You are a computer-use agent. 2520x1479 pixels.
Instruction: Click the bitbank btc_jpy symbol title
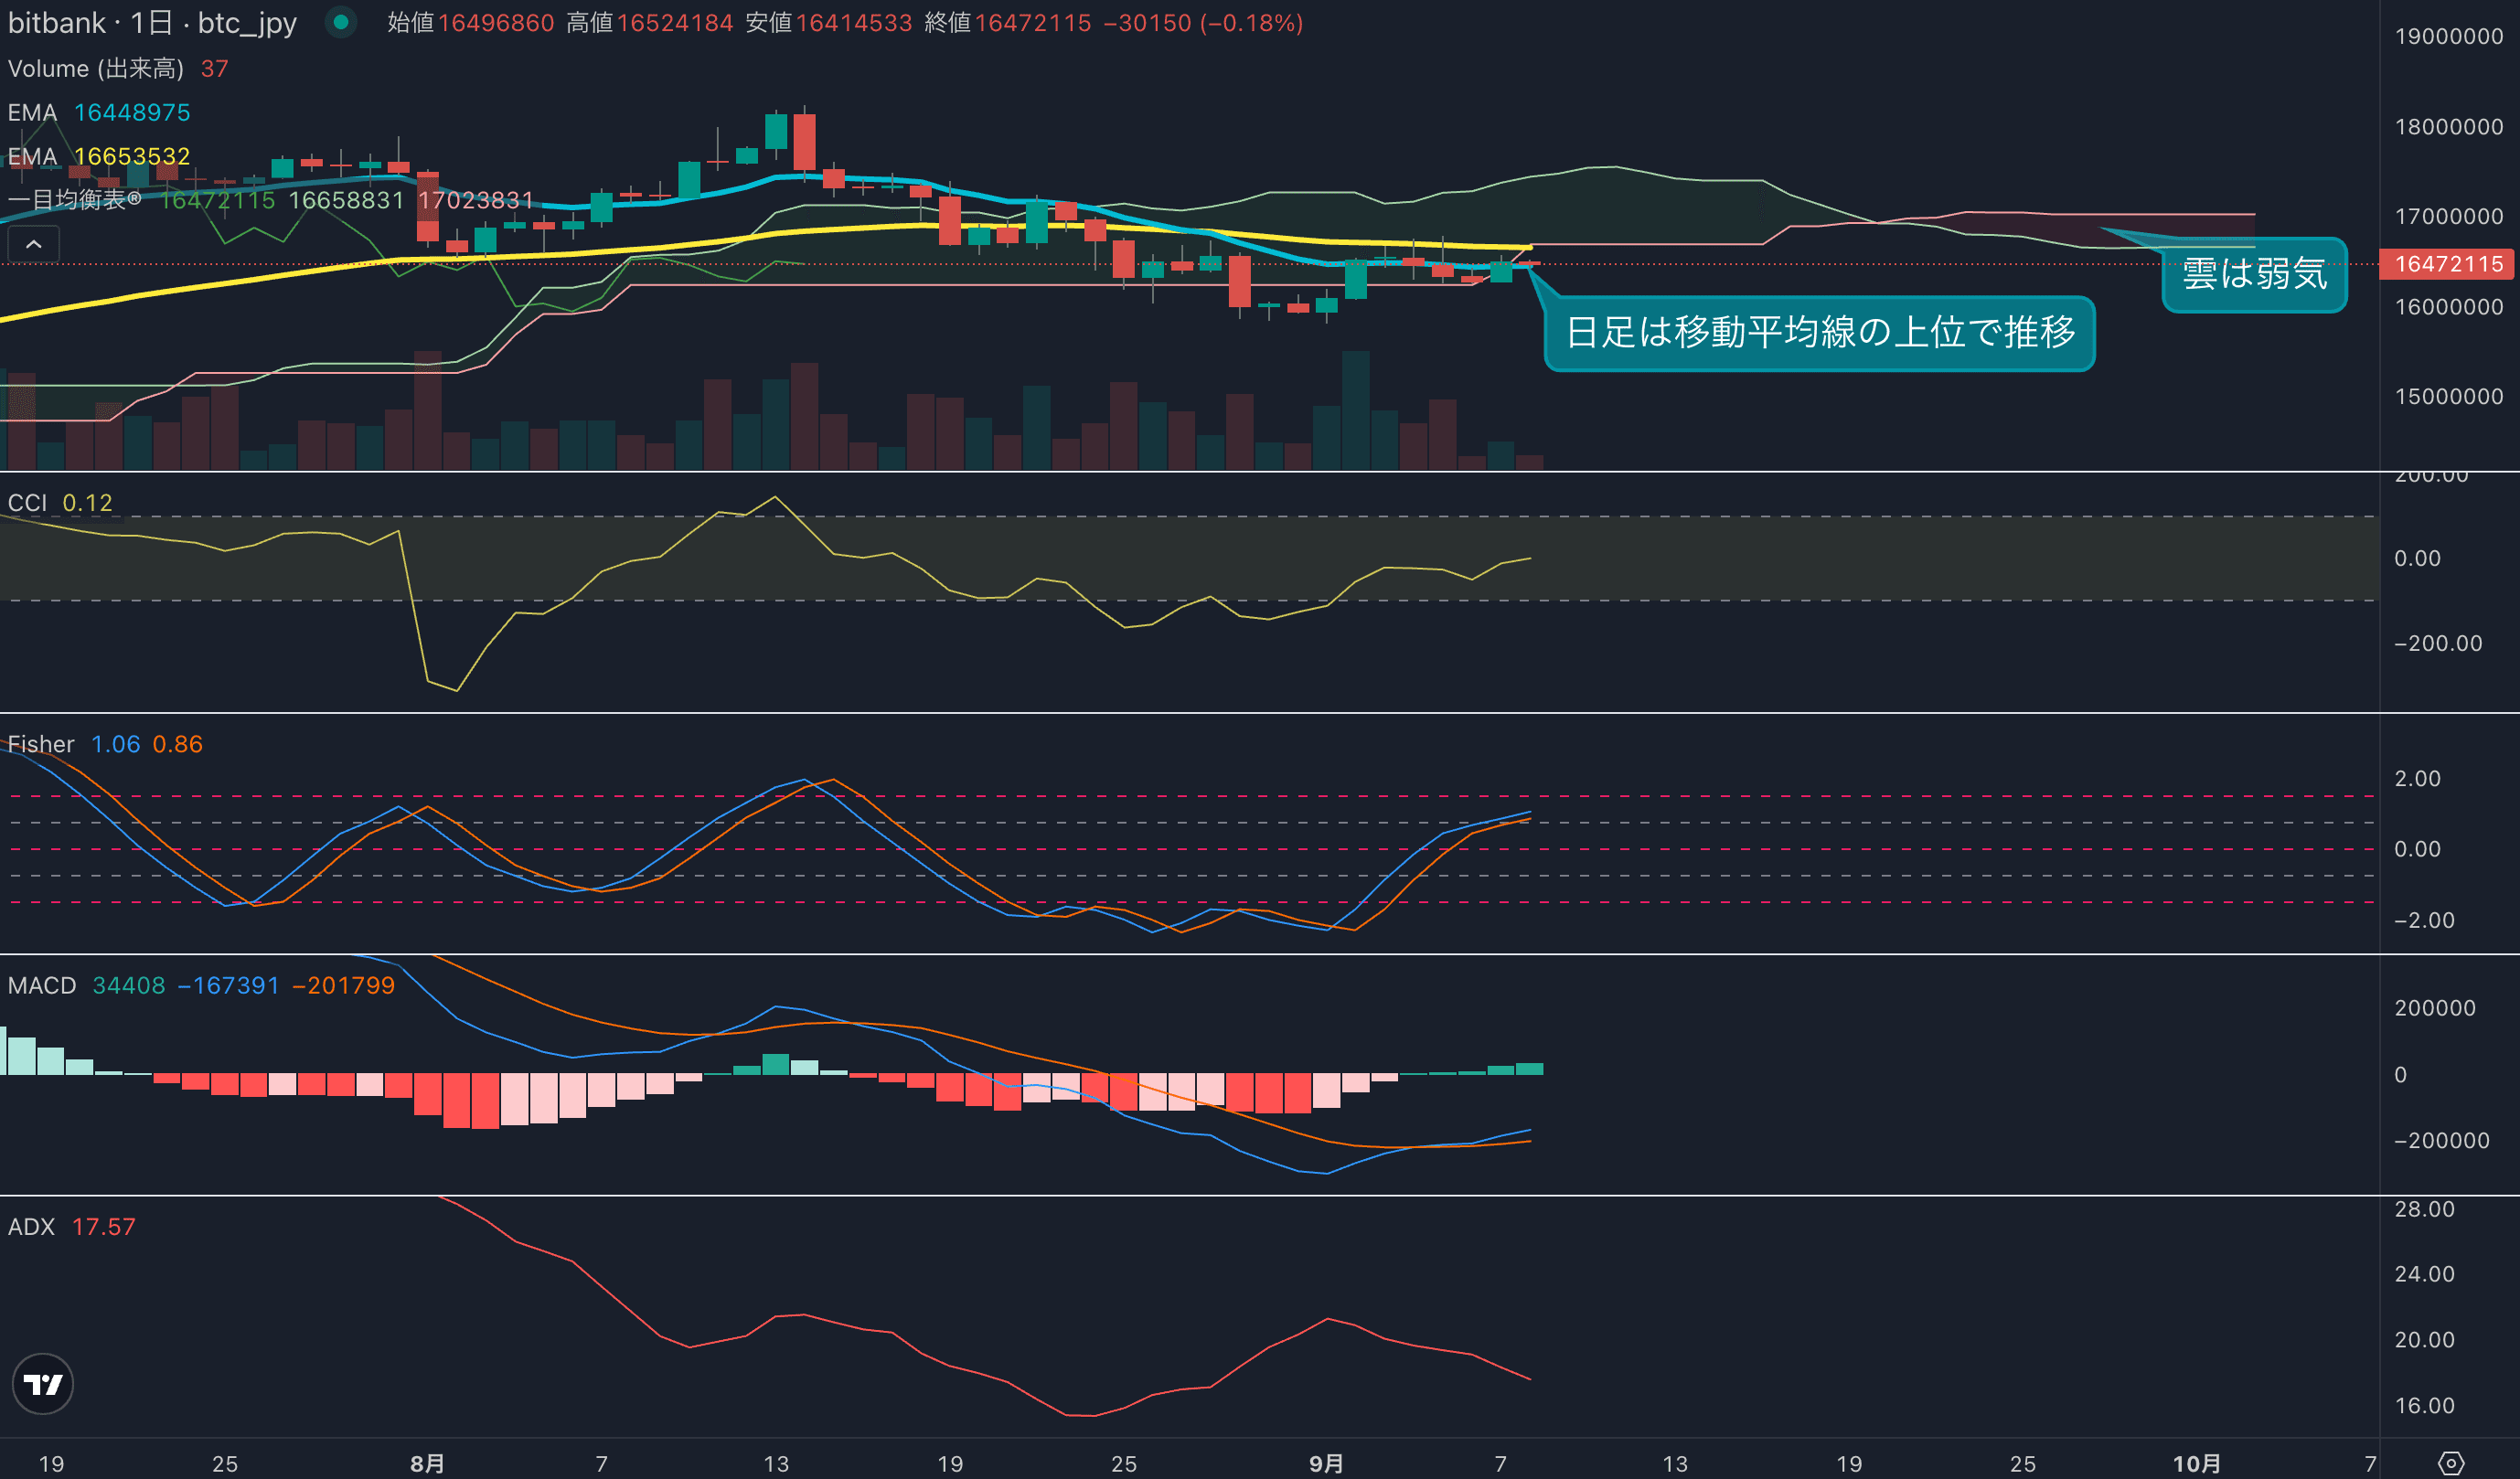pos(152,23)
